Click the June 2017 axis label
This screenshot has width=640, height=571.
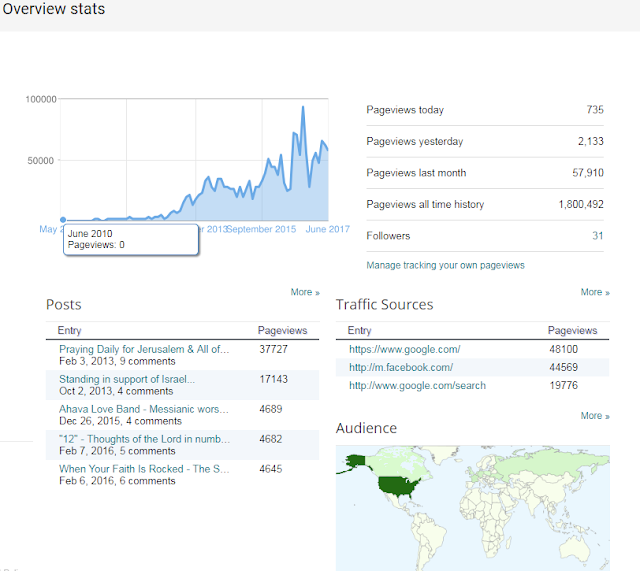pyautogui.click(x=328, y=229)
